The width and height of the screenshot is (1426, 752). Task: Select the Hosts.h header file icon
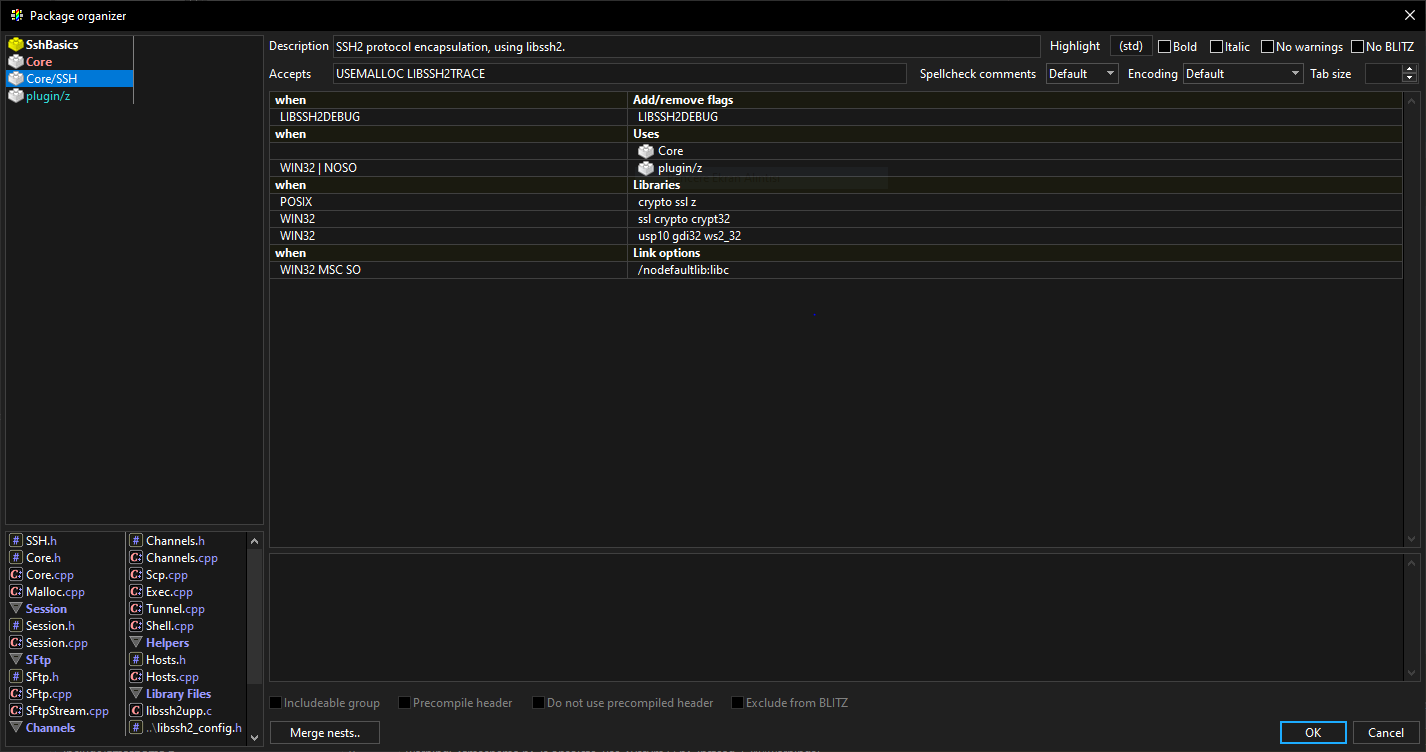pos(135,660)
